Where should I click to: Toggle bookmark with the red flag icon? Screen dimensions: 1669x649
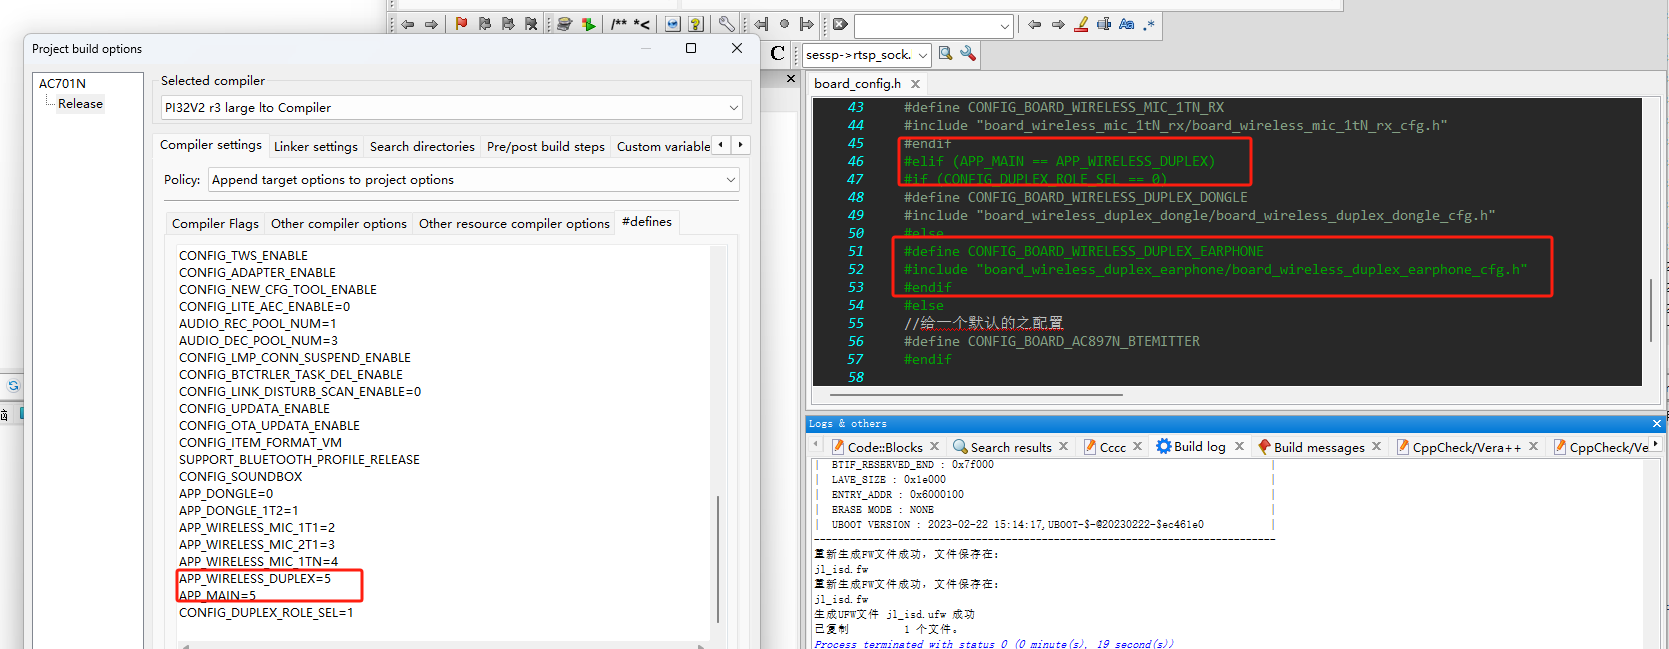pos(461,24)
